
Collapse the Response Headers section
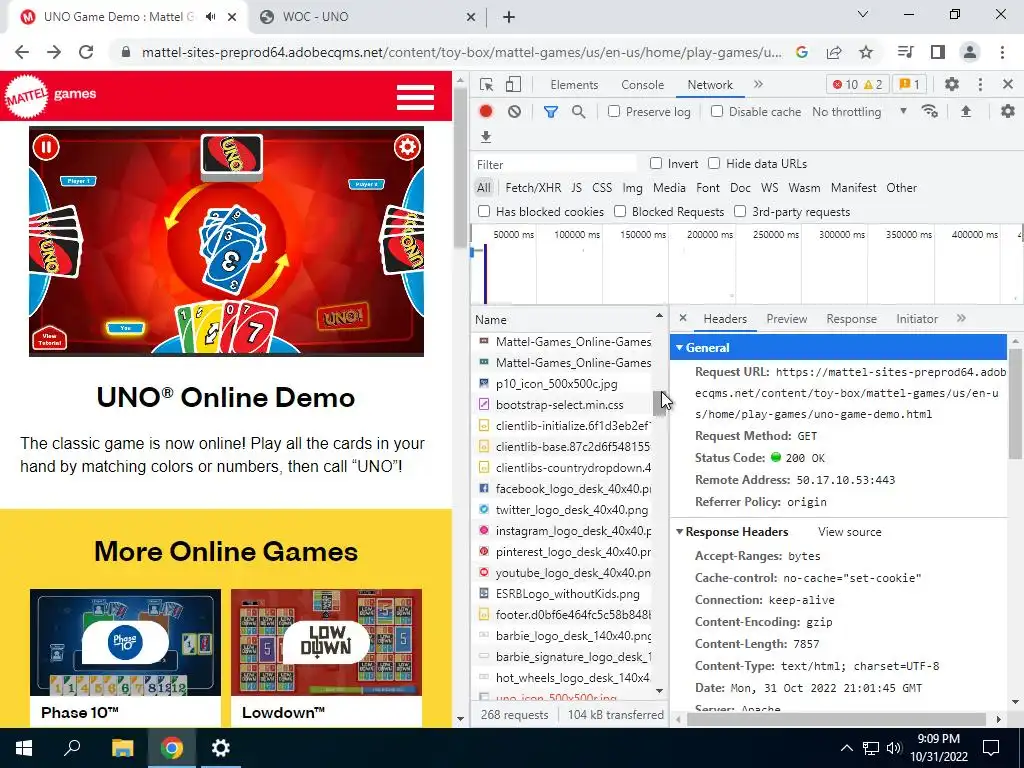(679, 532)
